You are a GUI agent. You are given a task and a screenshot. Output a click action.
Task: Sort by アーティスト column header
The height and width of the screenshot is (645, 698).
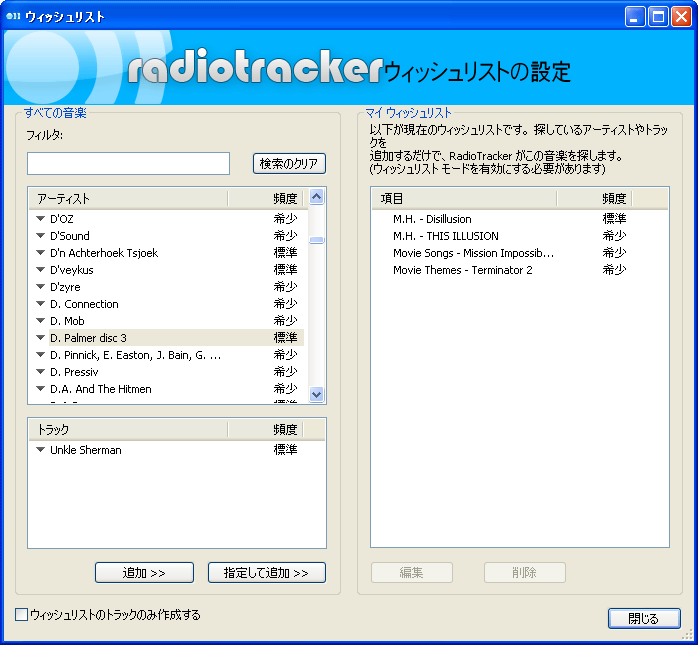click(128, 199)
